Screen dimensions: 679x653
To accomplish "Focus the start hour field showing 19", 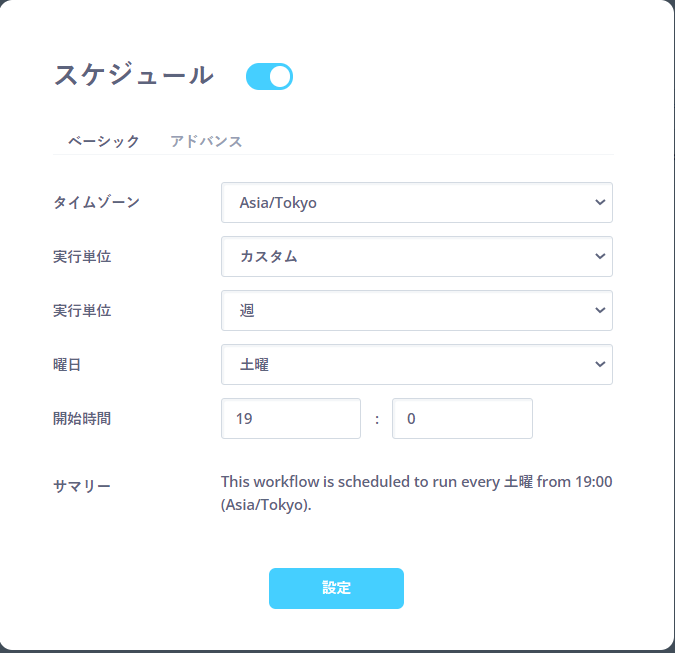I will click(291, 419).
